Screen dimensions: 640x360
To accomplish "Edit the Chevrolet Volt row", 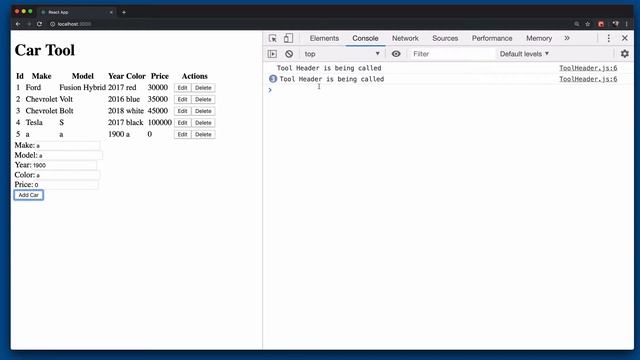I will click(x=182, y=100).
